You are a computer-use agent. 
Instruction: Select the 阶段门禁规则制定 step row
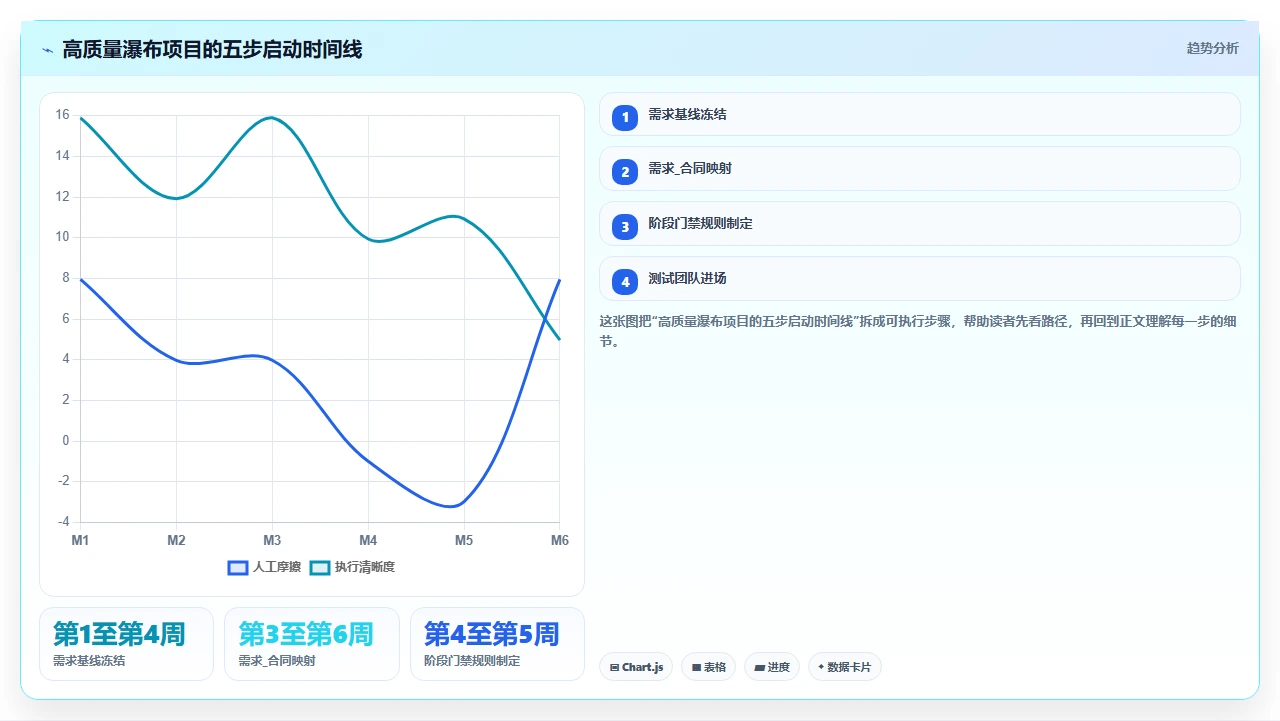tap(919, 224)
